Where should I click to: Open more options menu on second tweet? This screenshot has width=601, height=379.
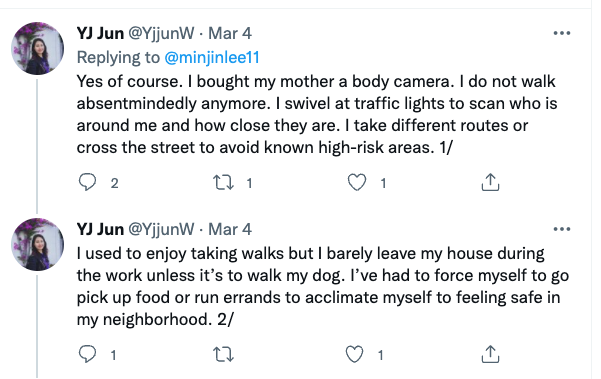coord(562,229)
